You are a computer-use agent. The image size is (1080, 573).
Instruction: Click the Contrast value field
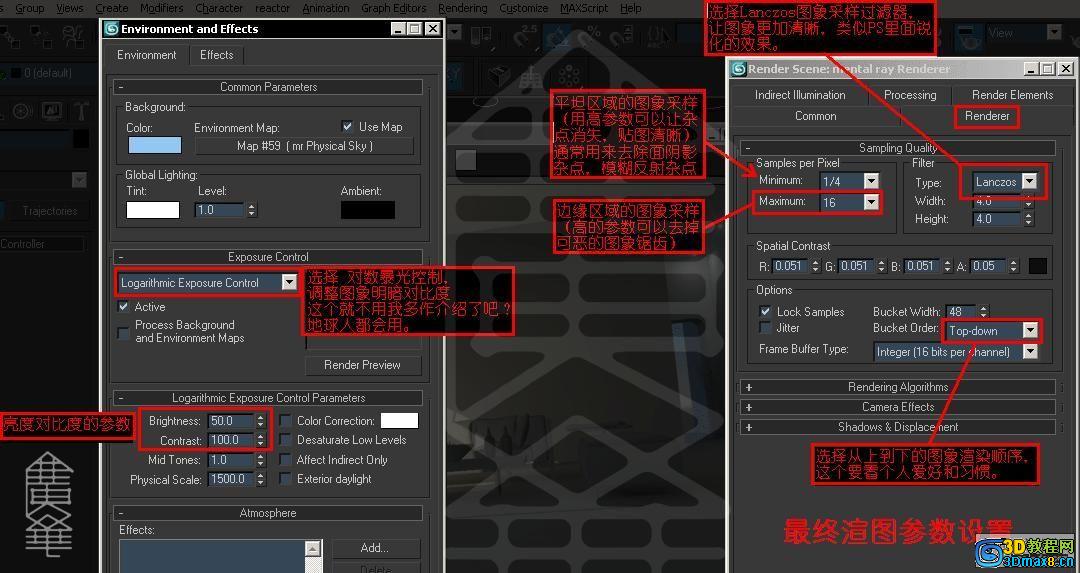click(231, 440)
